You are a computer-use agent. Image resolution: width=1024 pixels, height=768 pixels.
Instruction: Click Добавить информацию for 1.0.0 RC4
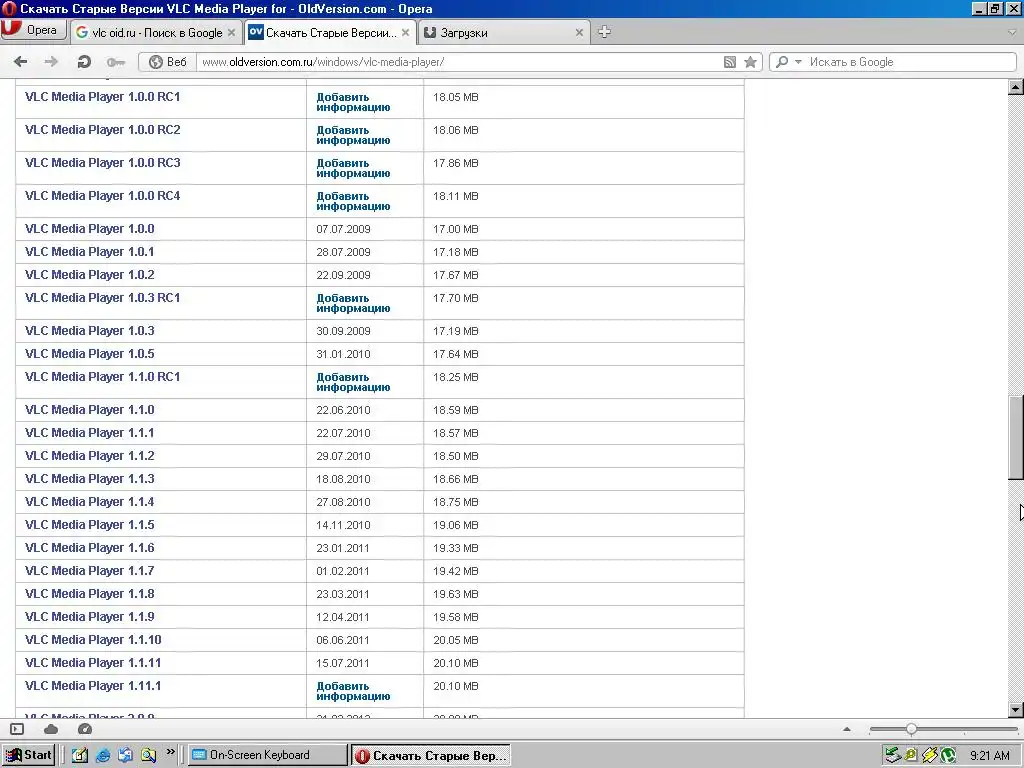pos(353,200)
